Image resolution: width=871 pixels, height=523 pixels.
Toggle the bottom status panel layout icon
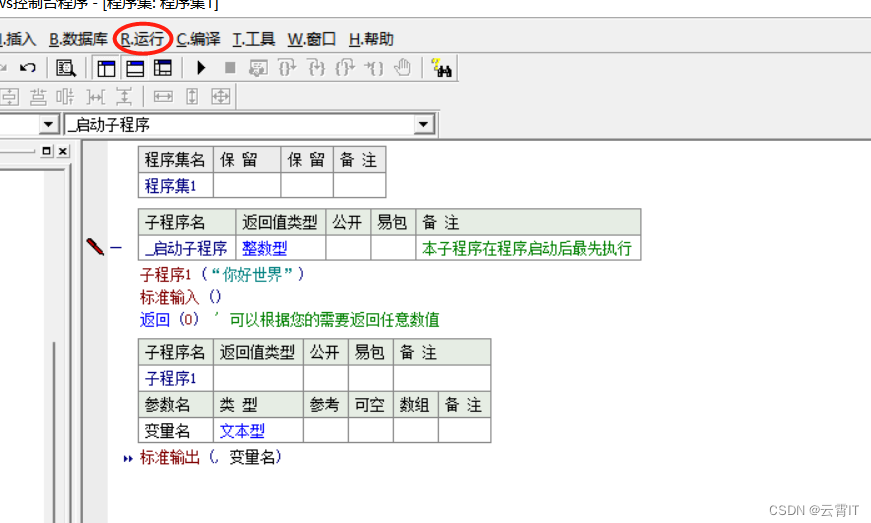135,68
